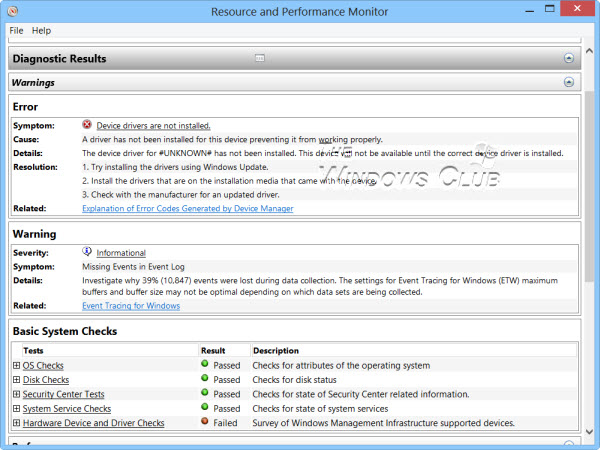The width and height of the screenshot is (600, 450).
Task: Click the Device drivers are not installed link
Action: (x=153, y=126)
